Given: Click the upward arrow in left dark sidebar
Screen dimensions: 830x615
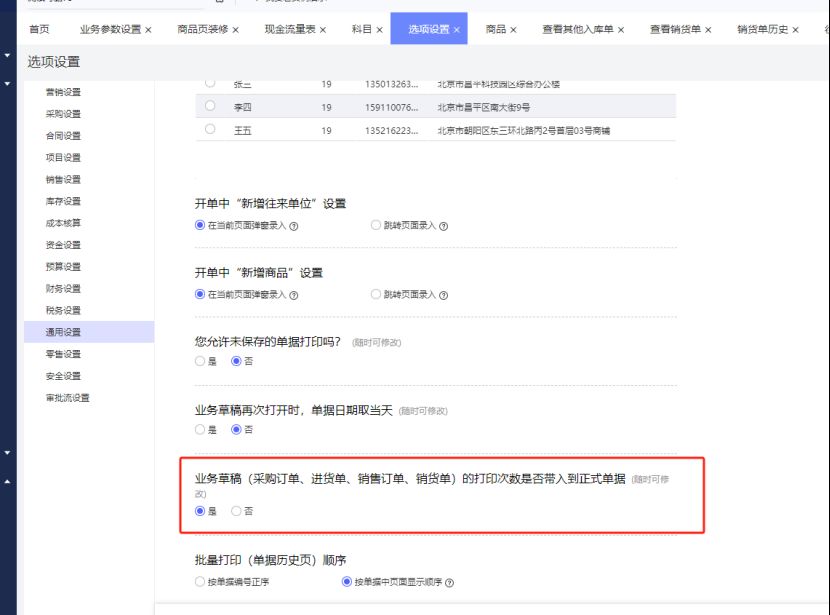Looking at the screenshot, I should tap(8, 482).
